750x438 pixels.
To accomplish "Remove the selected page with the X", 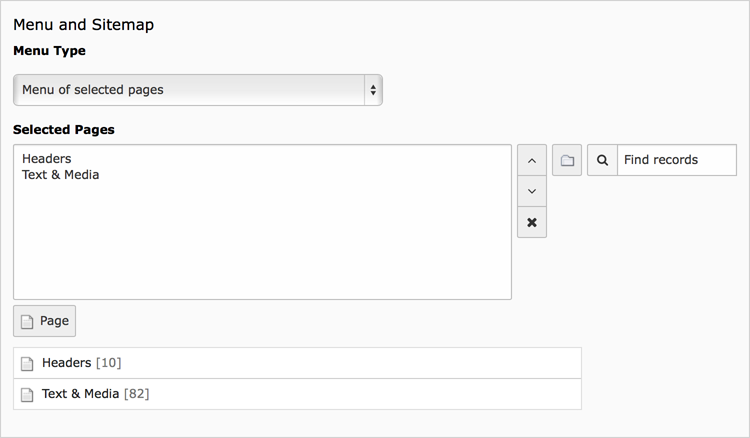I will (x=531, y=222).
